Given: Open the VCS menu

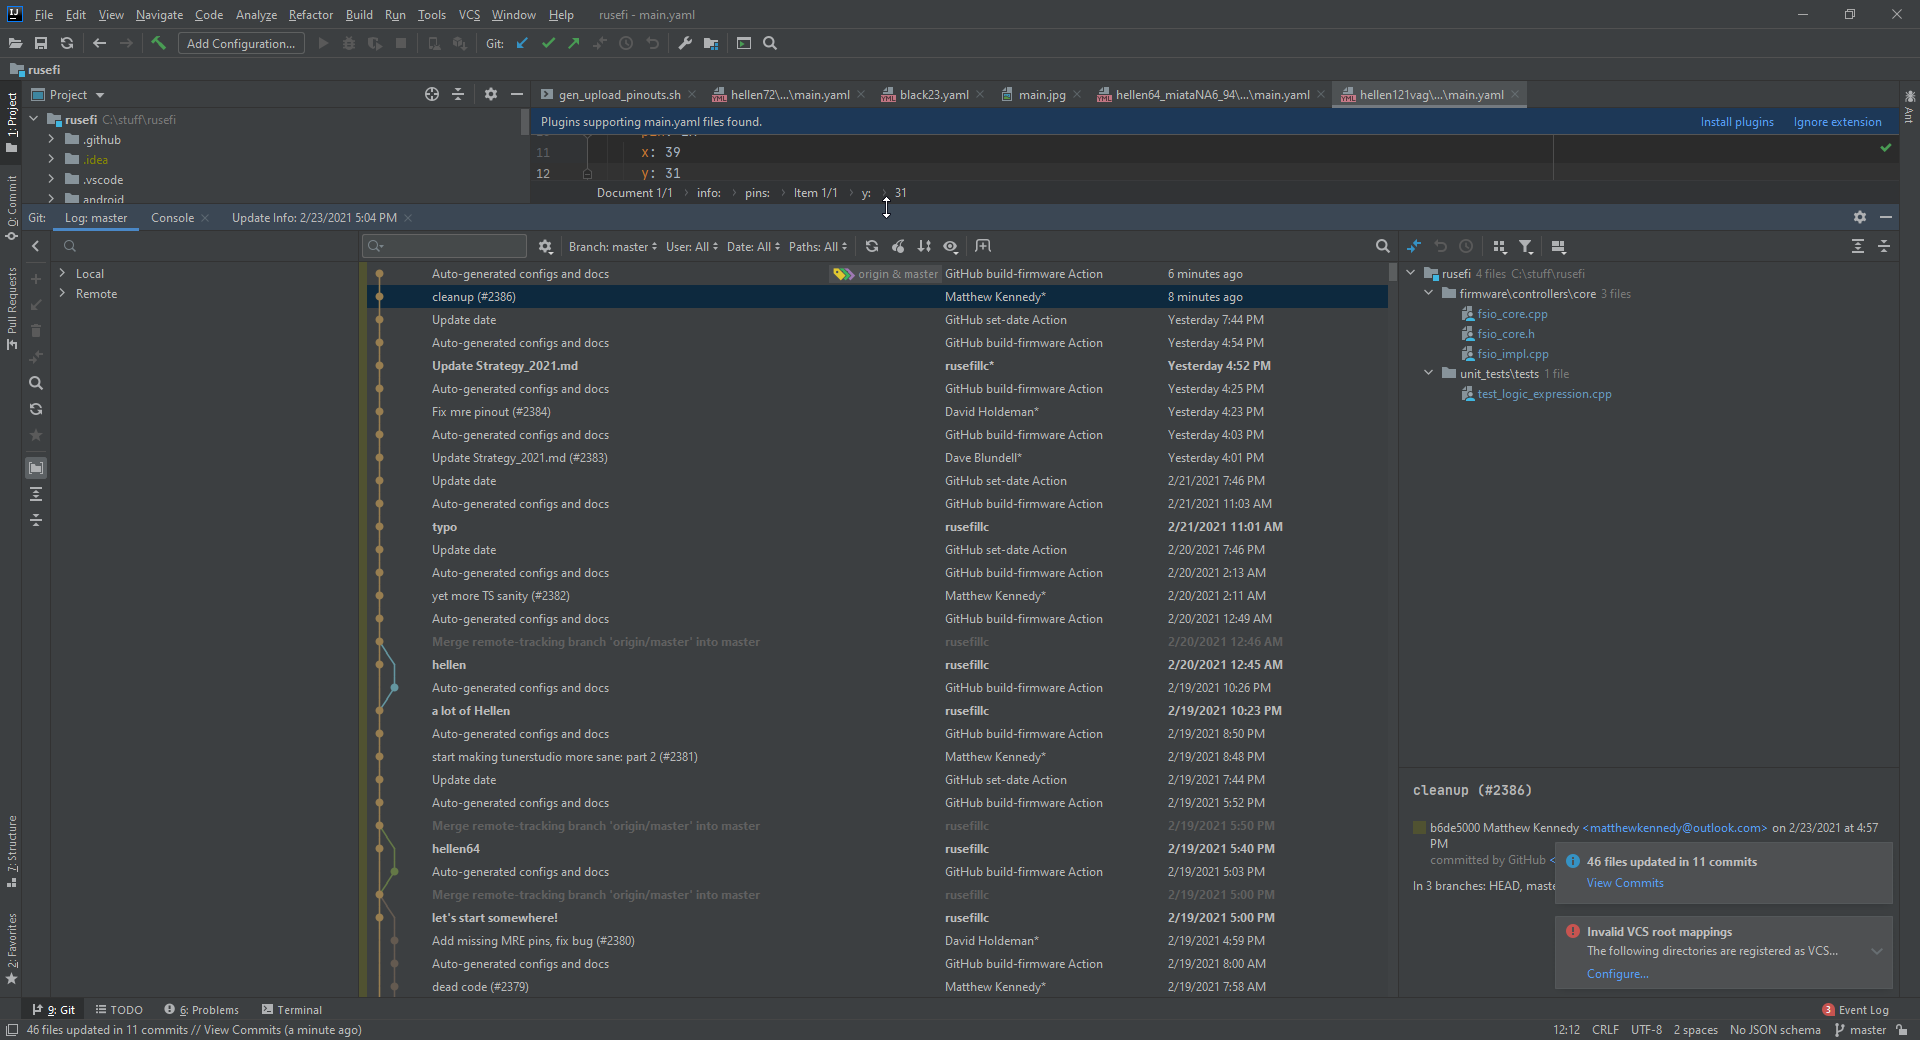Looking at the screenshot, I should 469,14.
